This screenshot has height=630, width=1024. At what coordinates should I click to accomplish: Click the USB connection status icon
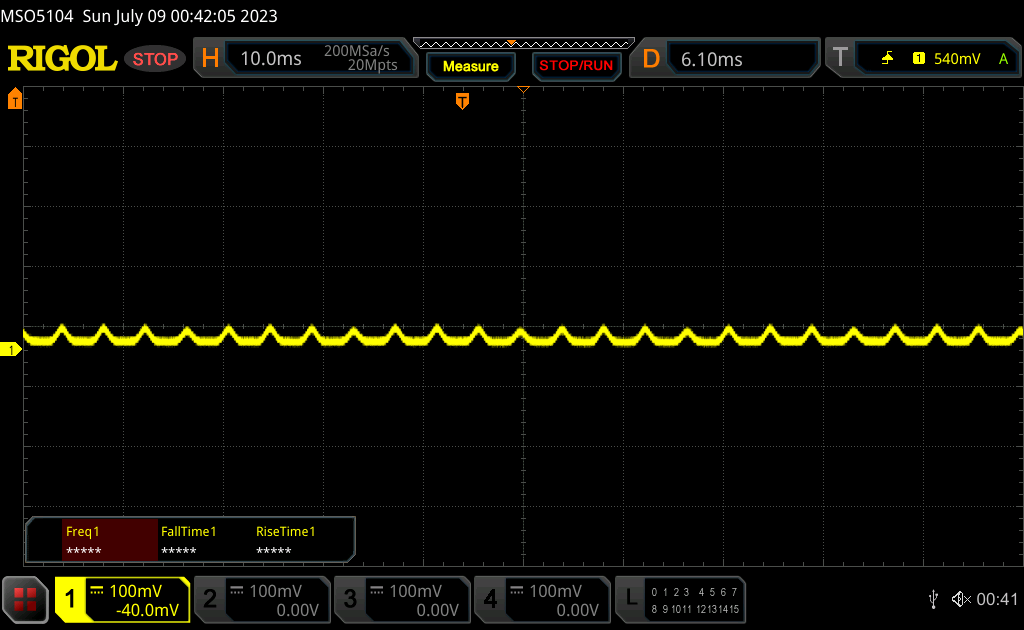tap(933, 599)
